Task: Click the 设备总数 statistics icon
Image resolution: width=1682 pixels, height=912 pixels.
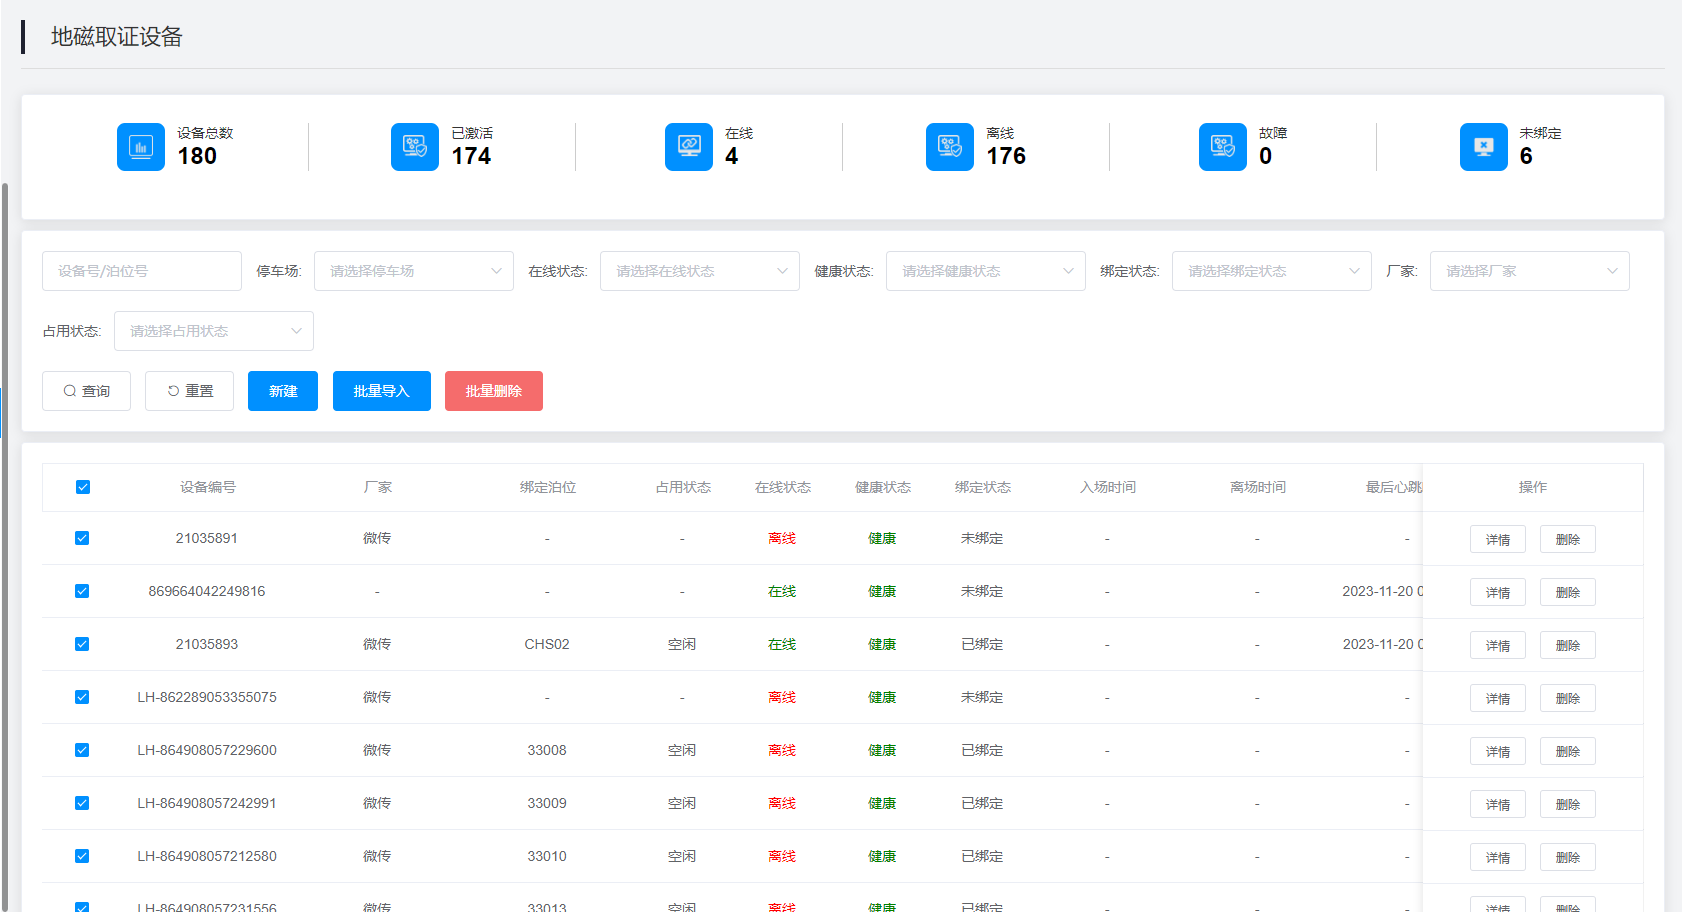Action: point(141,147)
